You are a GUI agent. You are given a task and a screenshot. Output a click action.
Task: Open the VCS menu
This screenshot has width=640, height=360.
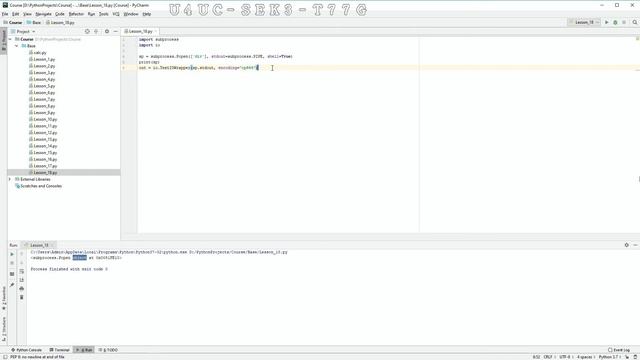click(x=116, y=14)
